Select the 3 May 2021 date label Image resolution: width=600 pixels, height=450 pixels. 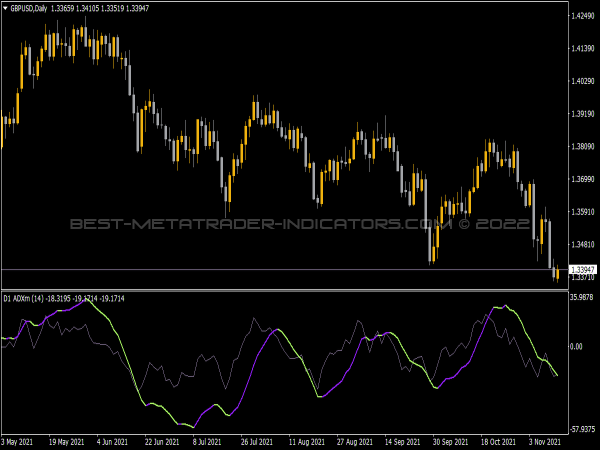17,442
